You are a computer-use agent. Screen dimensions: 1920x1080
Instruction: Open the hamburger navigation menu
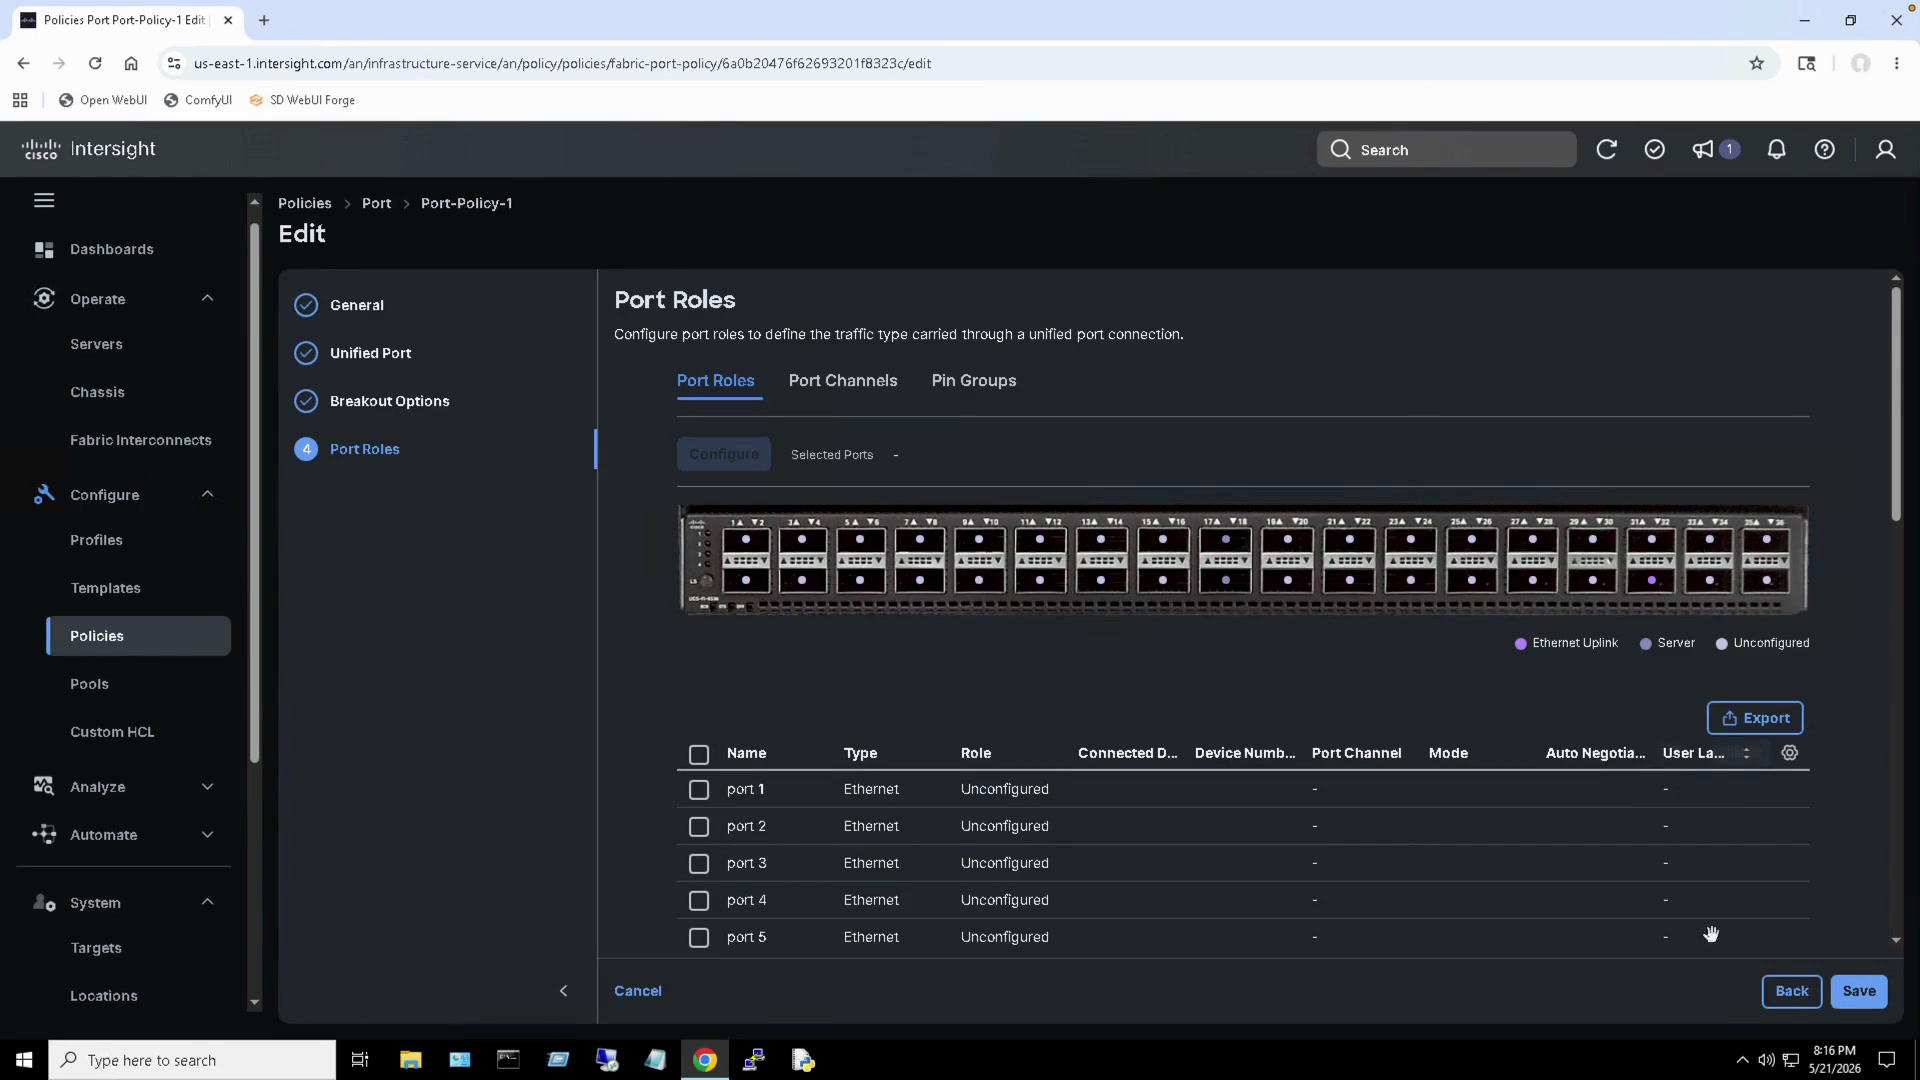pyautogui.click(x=44, y=201)
